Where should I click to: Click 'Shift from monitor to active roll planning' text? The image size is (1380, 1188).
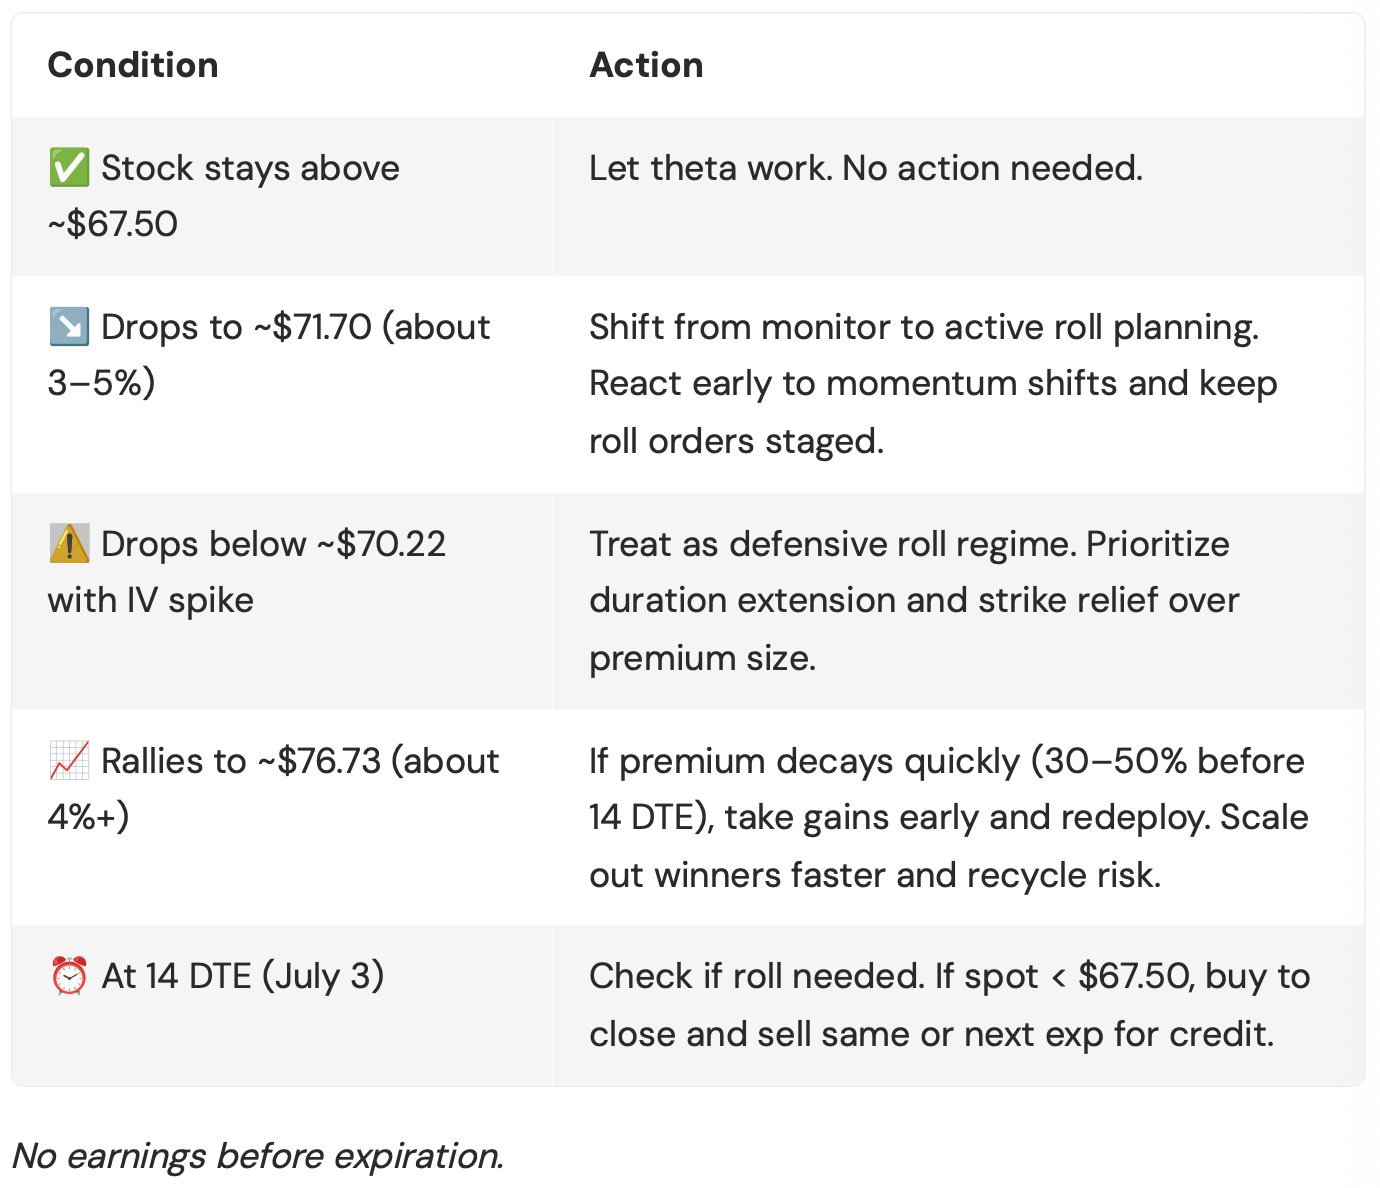tap(923, 327)
